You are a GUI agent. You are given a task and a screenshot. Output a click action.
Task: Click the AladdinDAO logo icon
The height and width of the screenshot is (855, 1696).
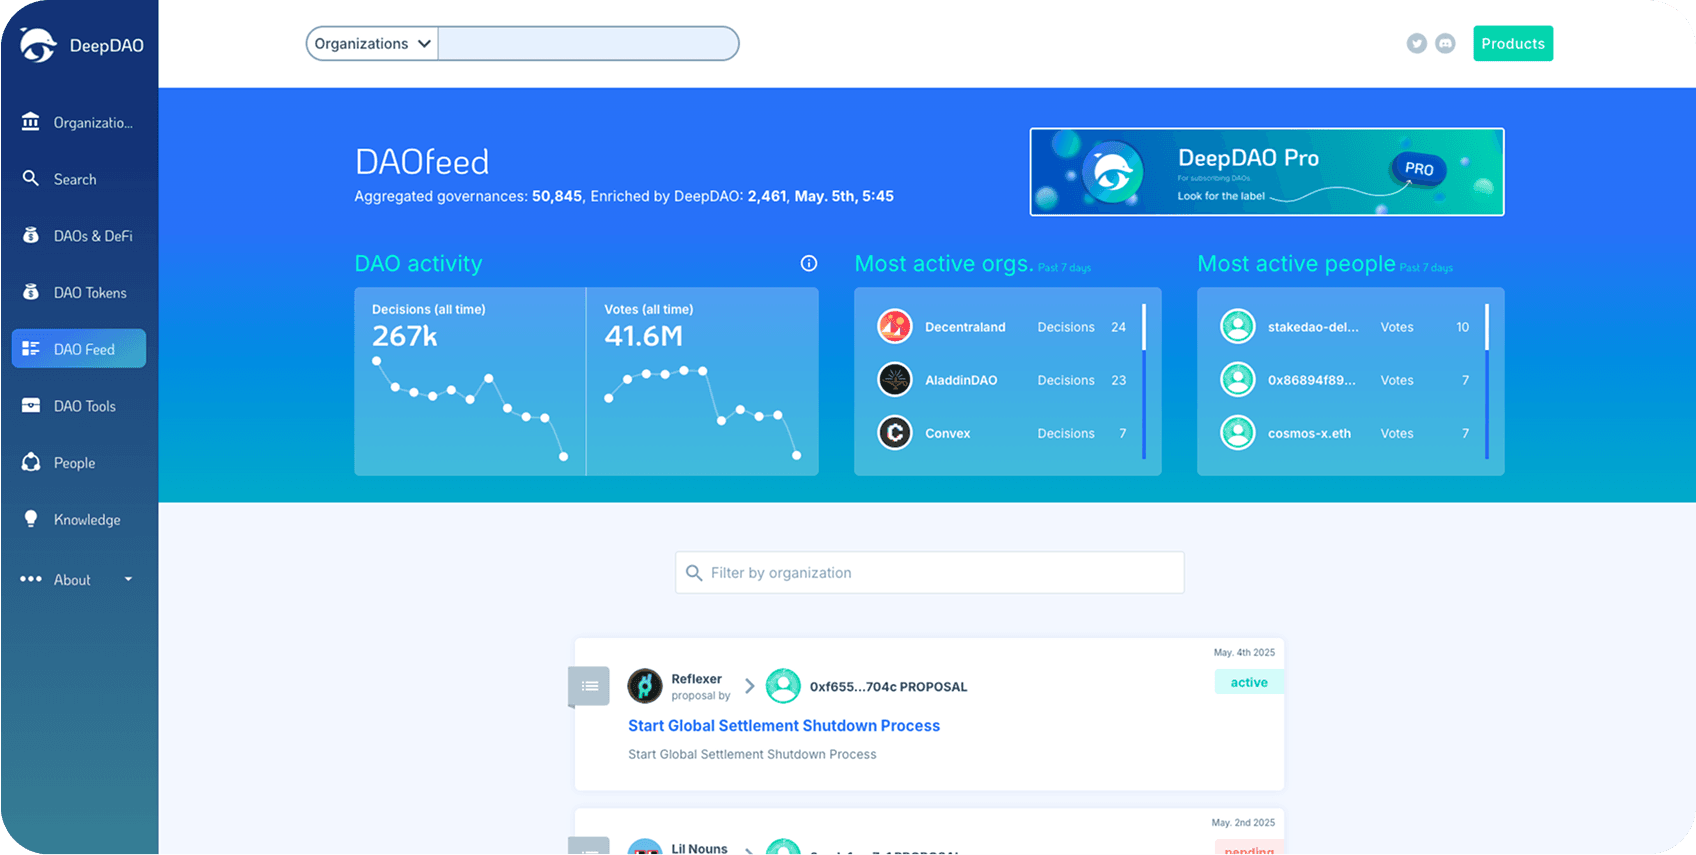pos(895,379)
